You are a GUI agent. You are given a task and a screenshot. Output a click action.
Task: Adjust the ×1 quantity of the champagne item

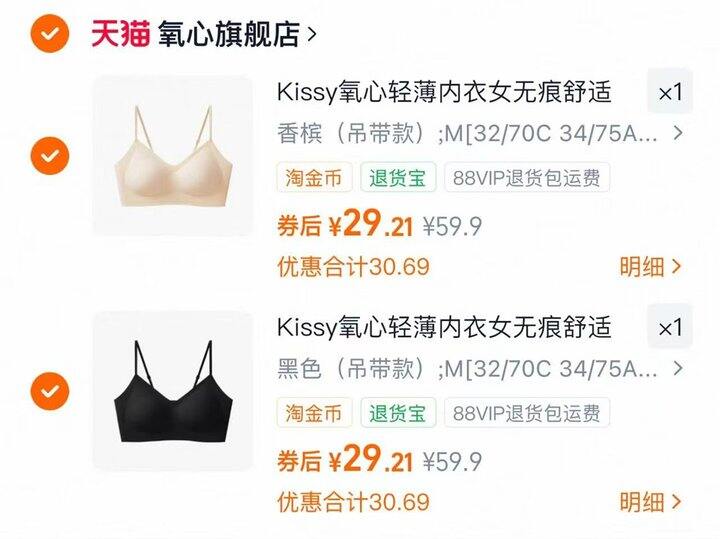click(x=670, y=91)
